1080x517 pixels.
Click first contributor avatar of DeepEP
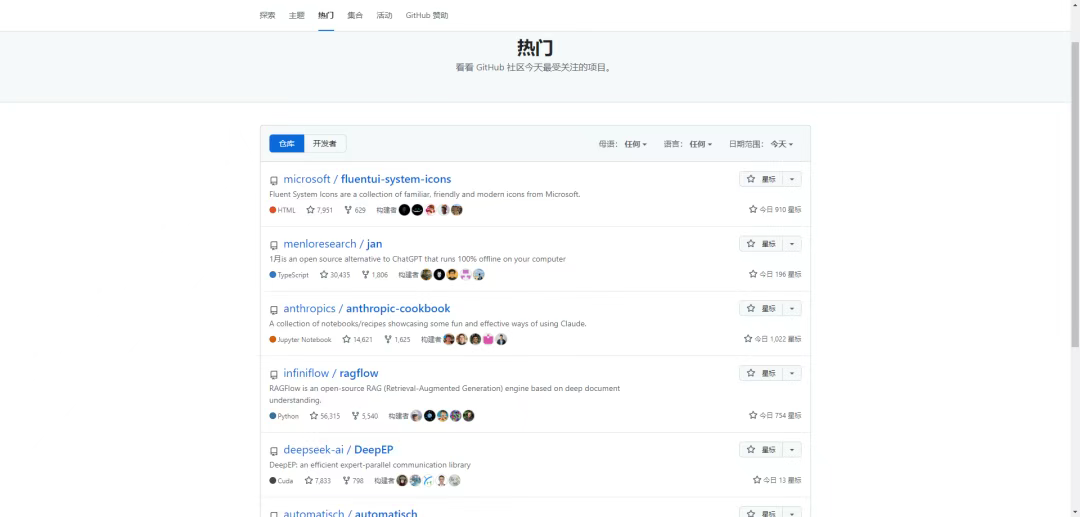coord(402,481)
